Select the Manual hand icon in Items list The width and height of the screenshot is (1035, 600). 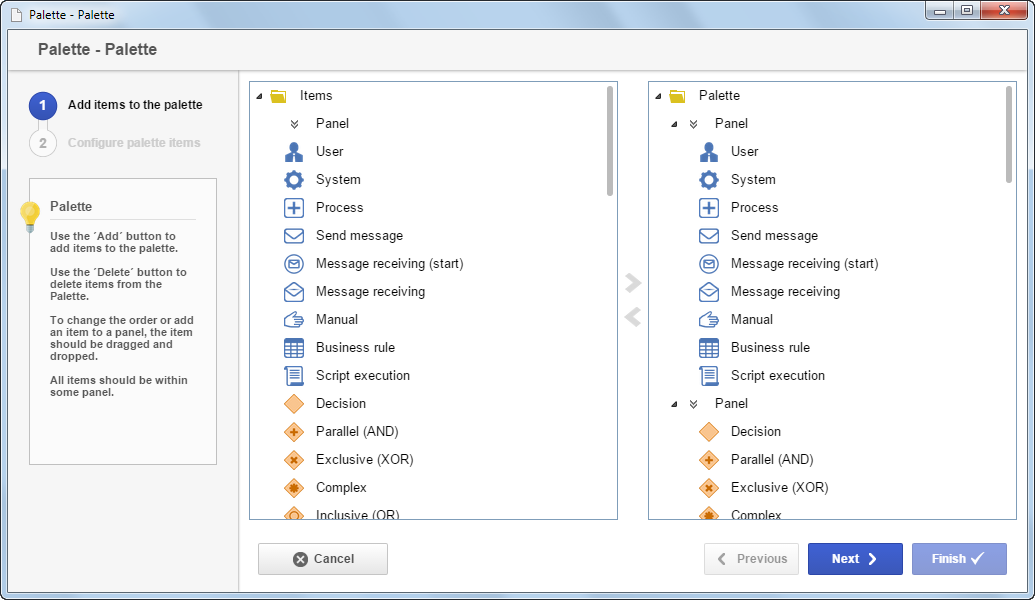[294, 319]
